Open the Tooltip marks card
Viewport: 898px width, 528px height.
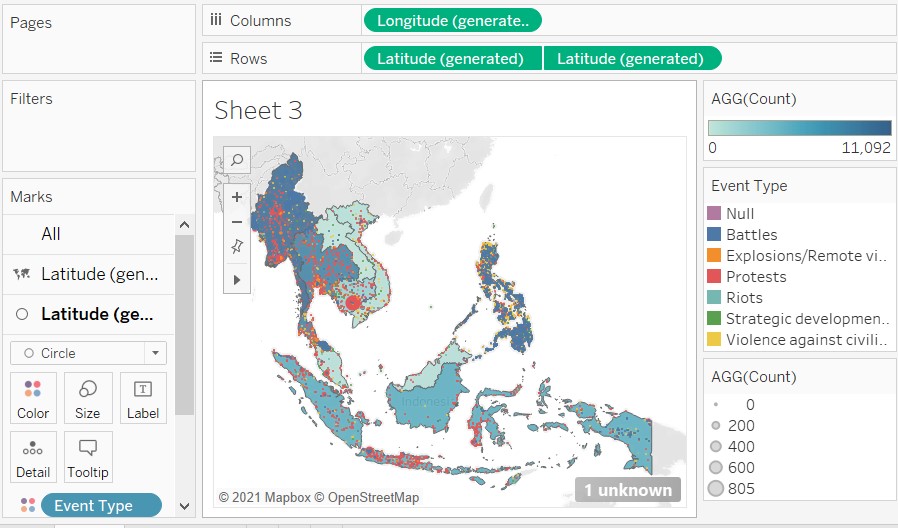88,456
